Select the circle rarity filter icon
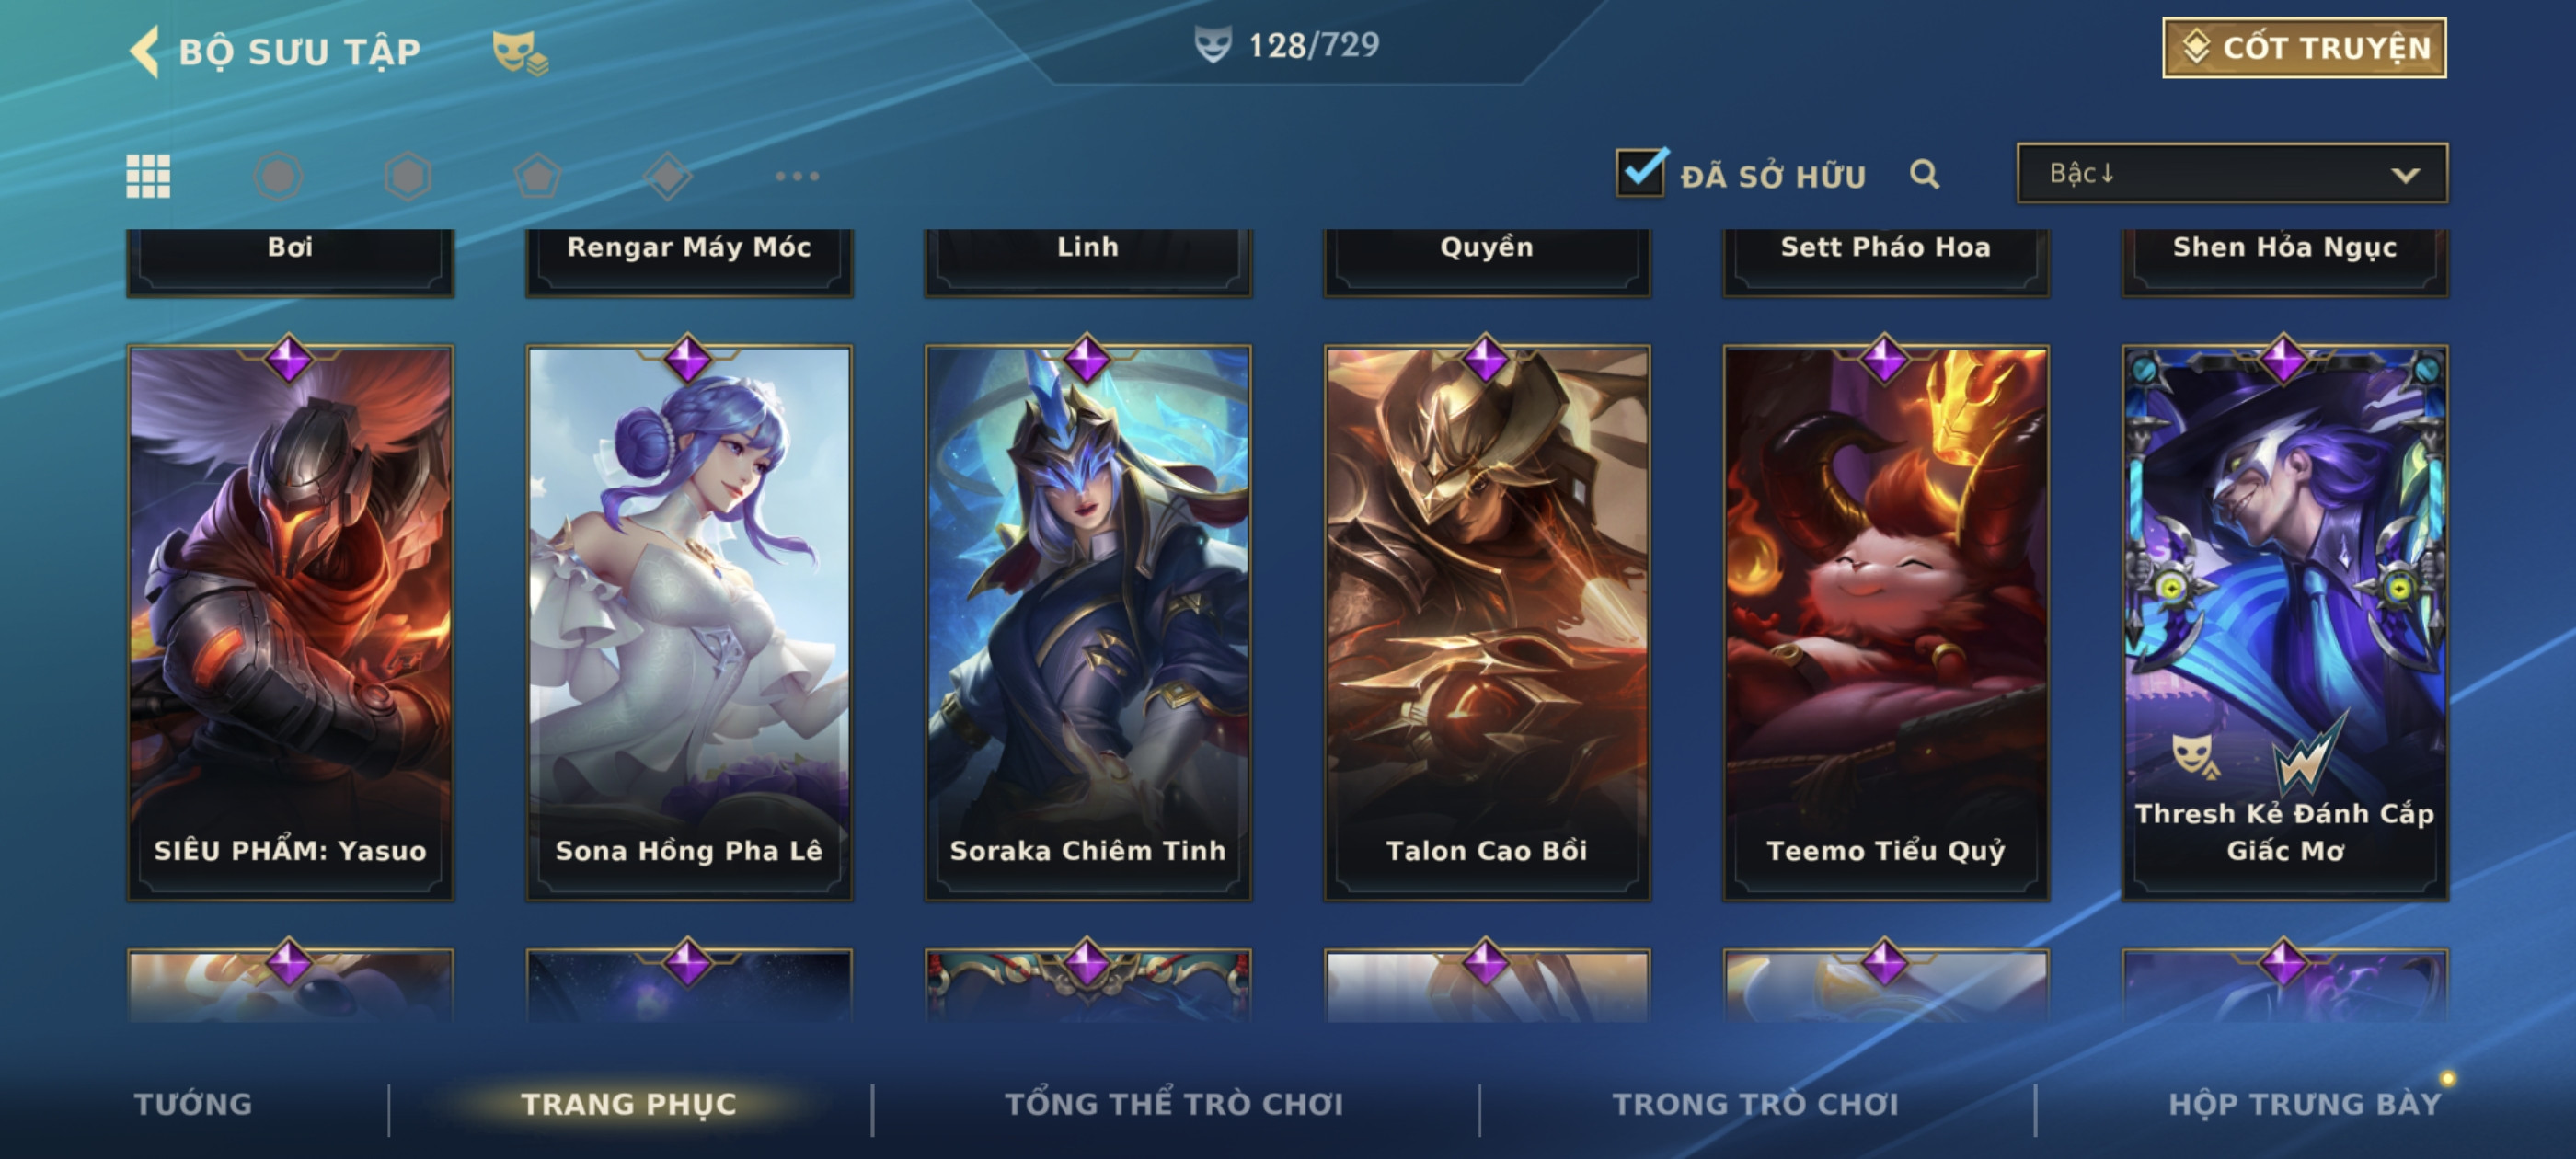 click(278, 176)
